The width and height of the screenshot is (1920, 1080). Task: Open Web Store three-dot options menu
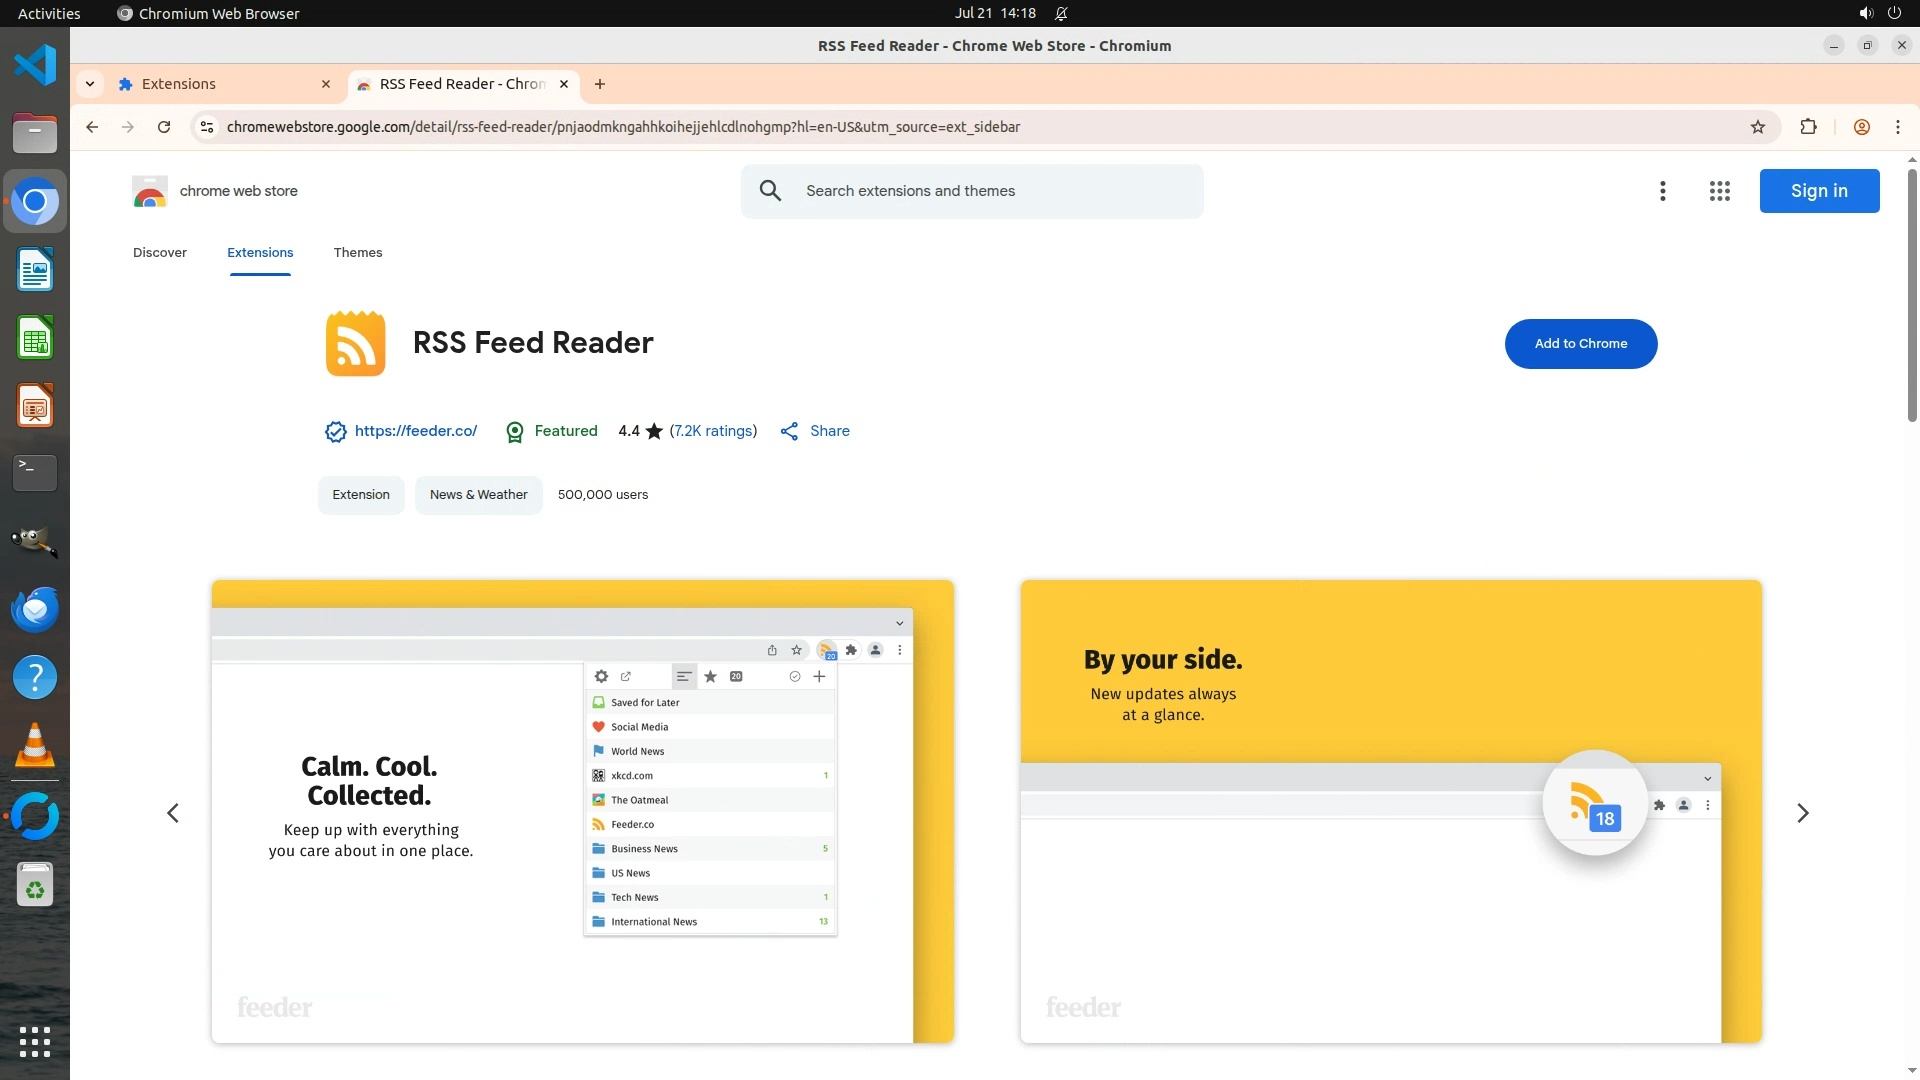tap(1662, 191)
